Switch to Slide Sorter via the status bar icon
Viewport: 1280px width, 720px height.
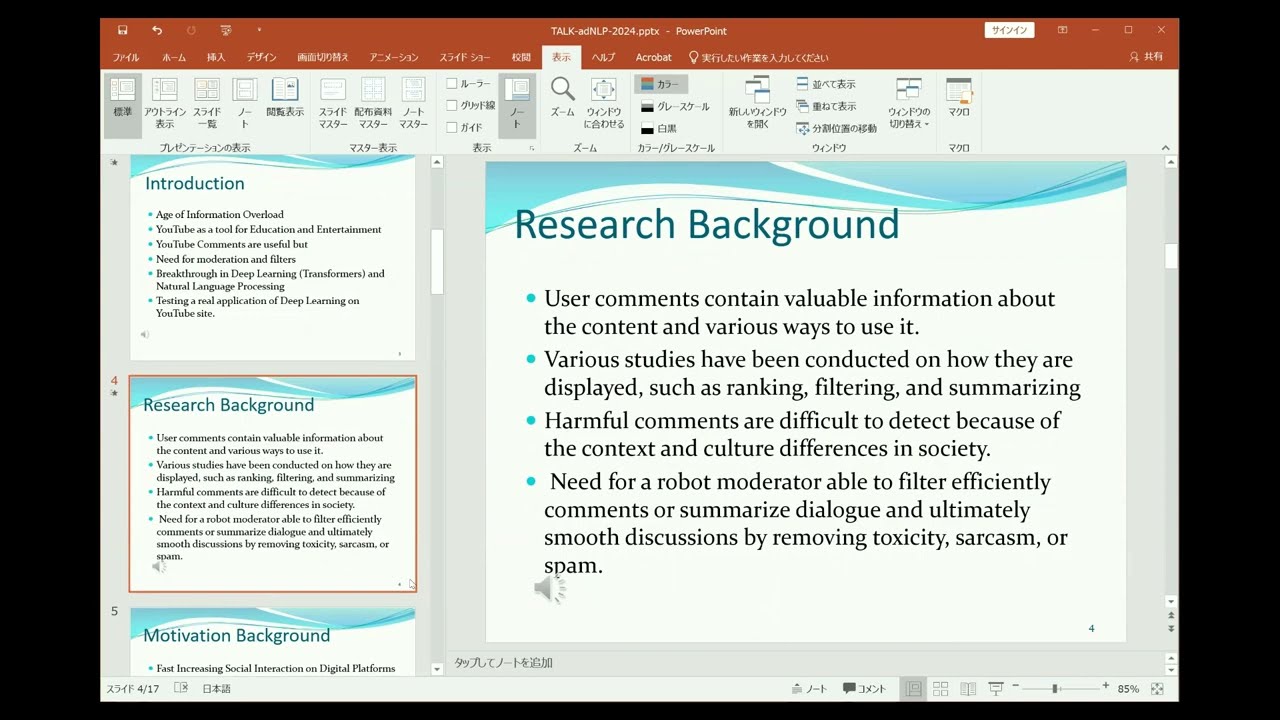click(x=940, y=689)
